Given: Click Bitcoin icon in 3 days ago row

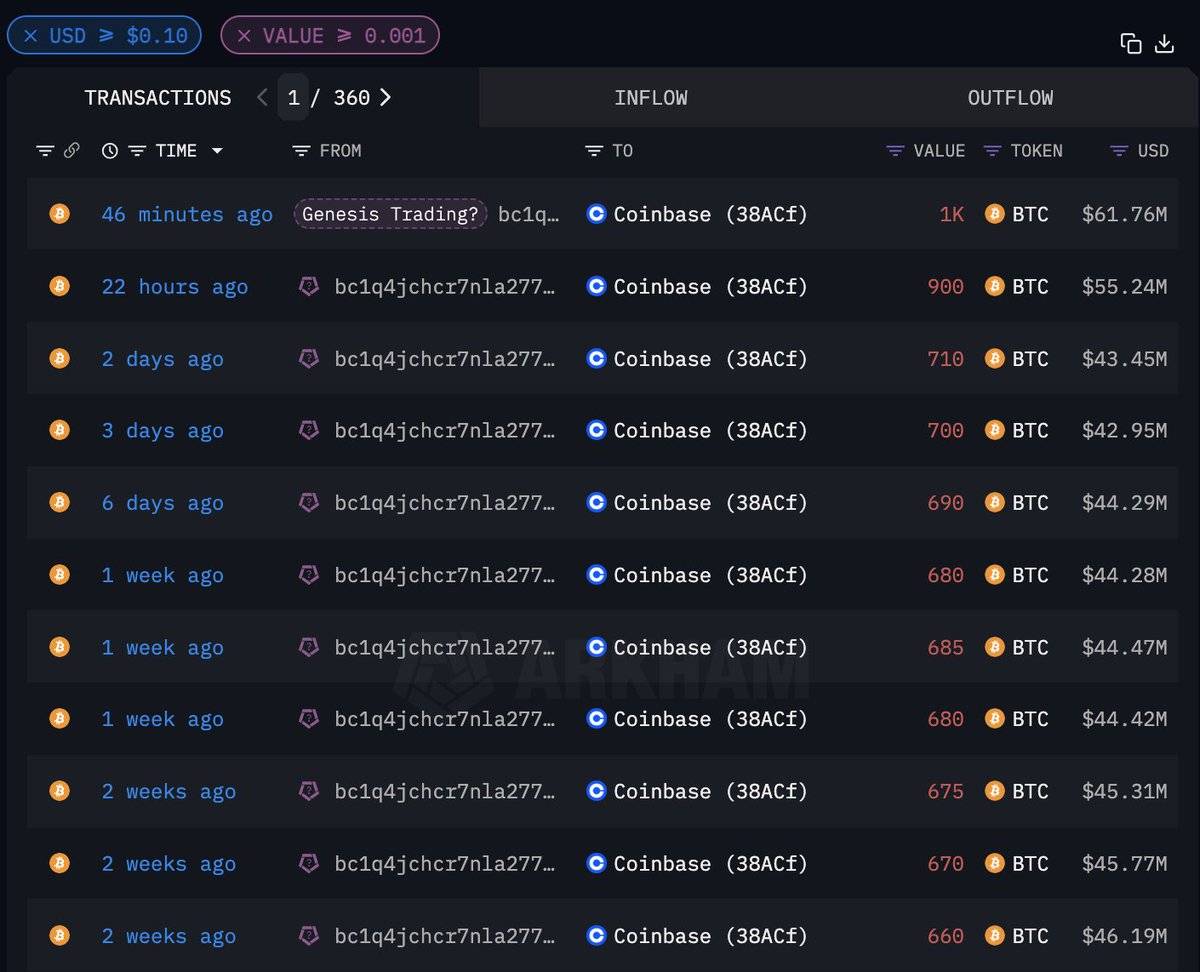Looking at the screenshot, I should [60, 430].
